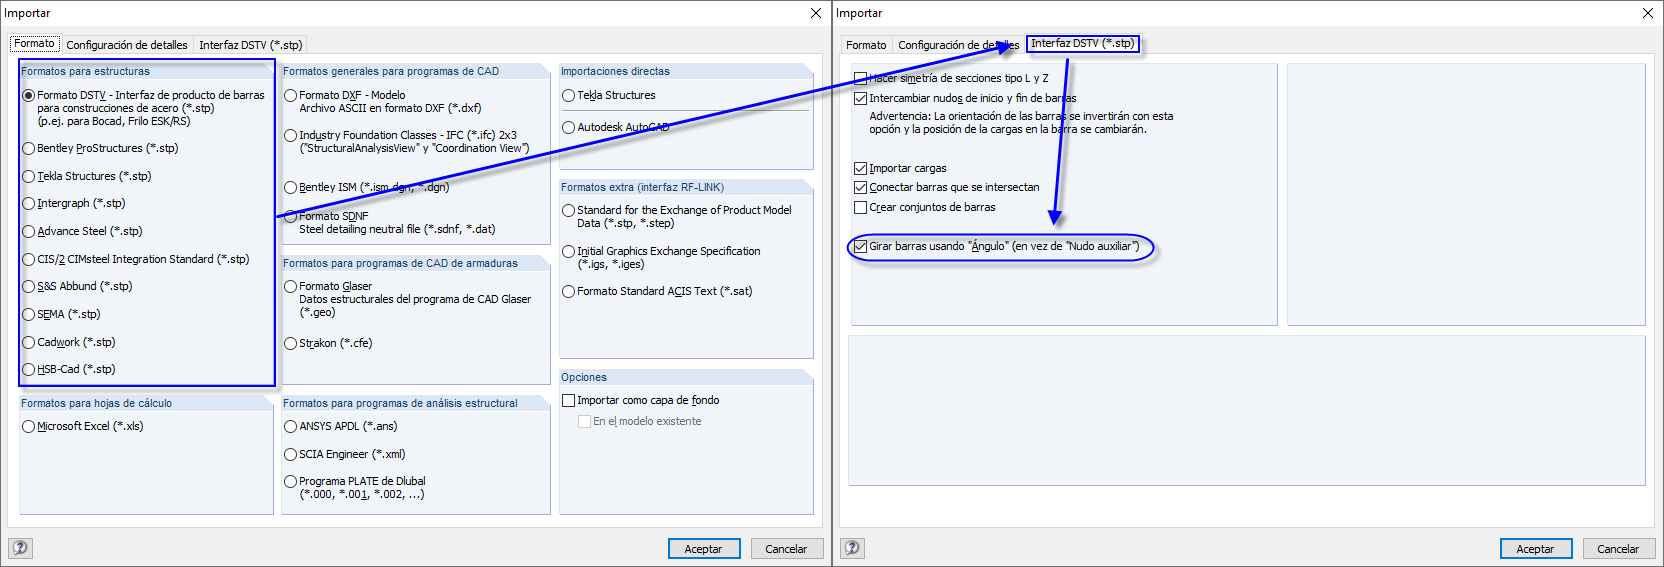The image size is (1664, 567).
Task: Enable Crear conjuntos de barras
Action: click(861, 207)
